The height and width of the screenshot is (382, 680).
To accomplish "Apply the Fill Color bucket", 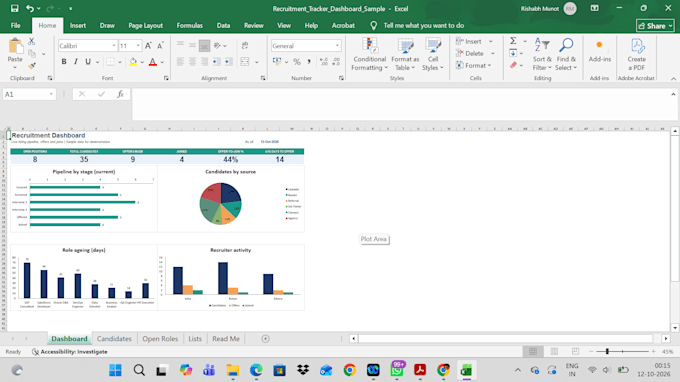I will click(133, 62).
